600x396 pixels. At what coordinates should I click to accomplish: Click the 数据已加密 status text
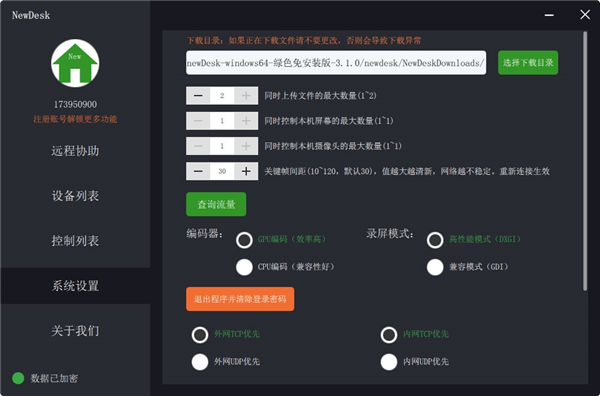(x=54, y=378)
